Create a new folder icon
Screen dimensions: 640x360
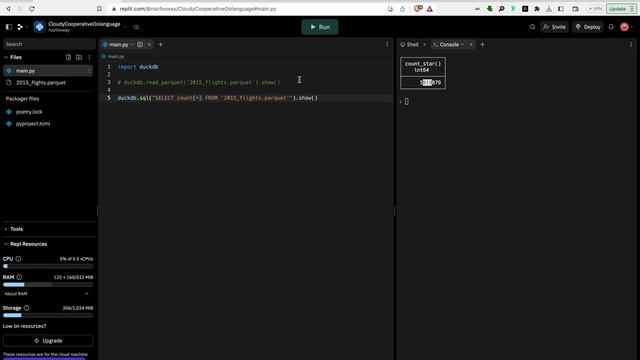[79, 58]
